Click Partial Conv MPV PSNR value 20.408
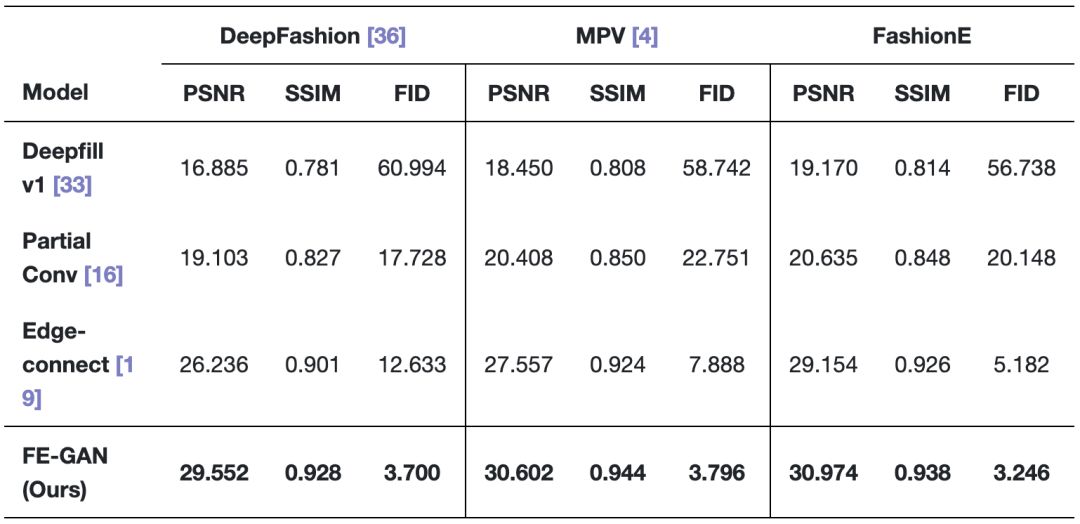The height and width of the screenshot is (524, 1080). coord(518,258)
